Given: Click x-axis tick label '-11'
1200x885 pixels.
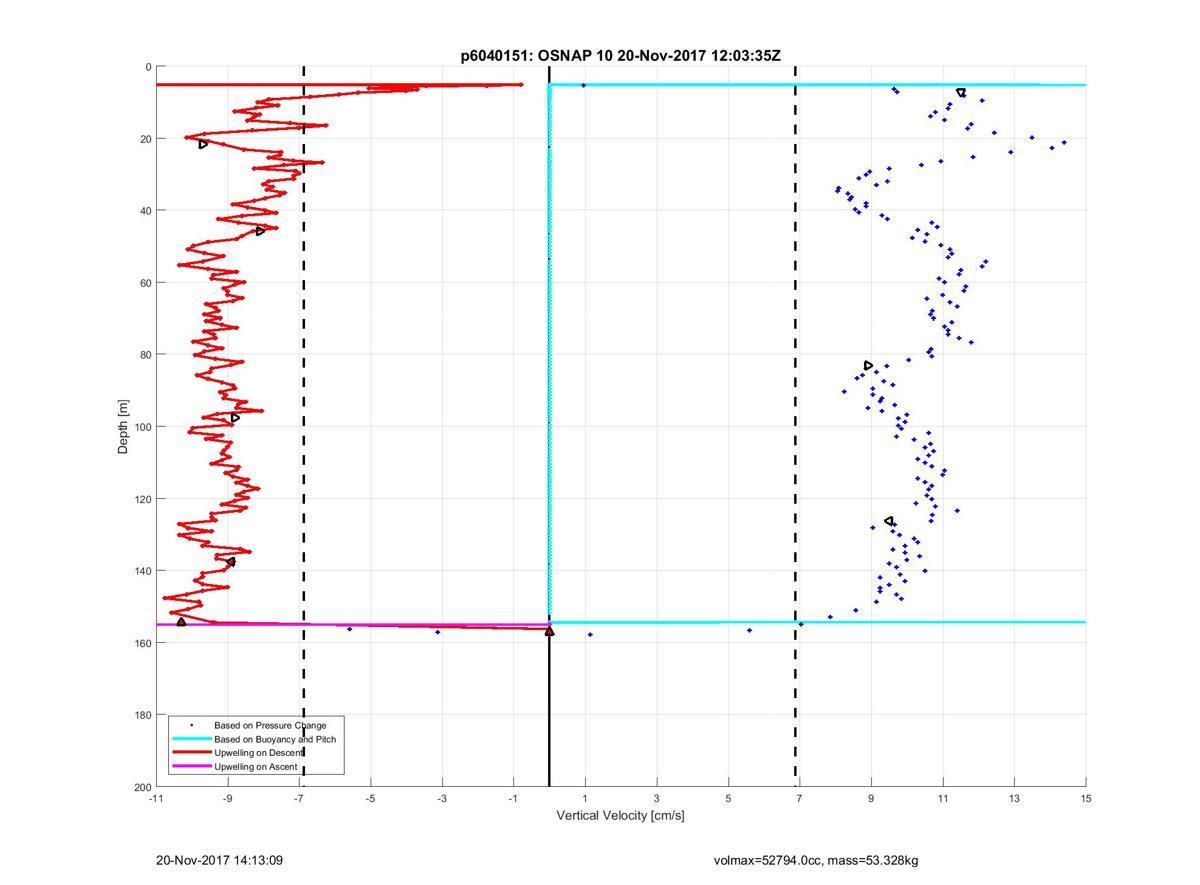Looking at the screenshot, I should pos(155,798).
